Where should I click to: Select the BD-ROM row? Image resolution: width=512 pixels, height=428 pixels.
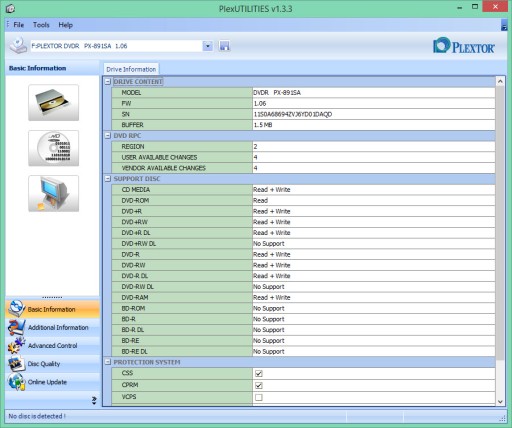point(303,308)
